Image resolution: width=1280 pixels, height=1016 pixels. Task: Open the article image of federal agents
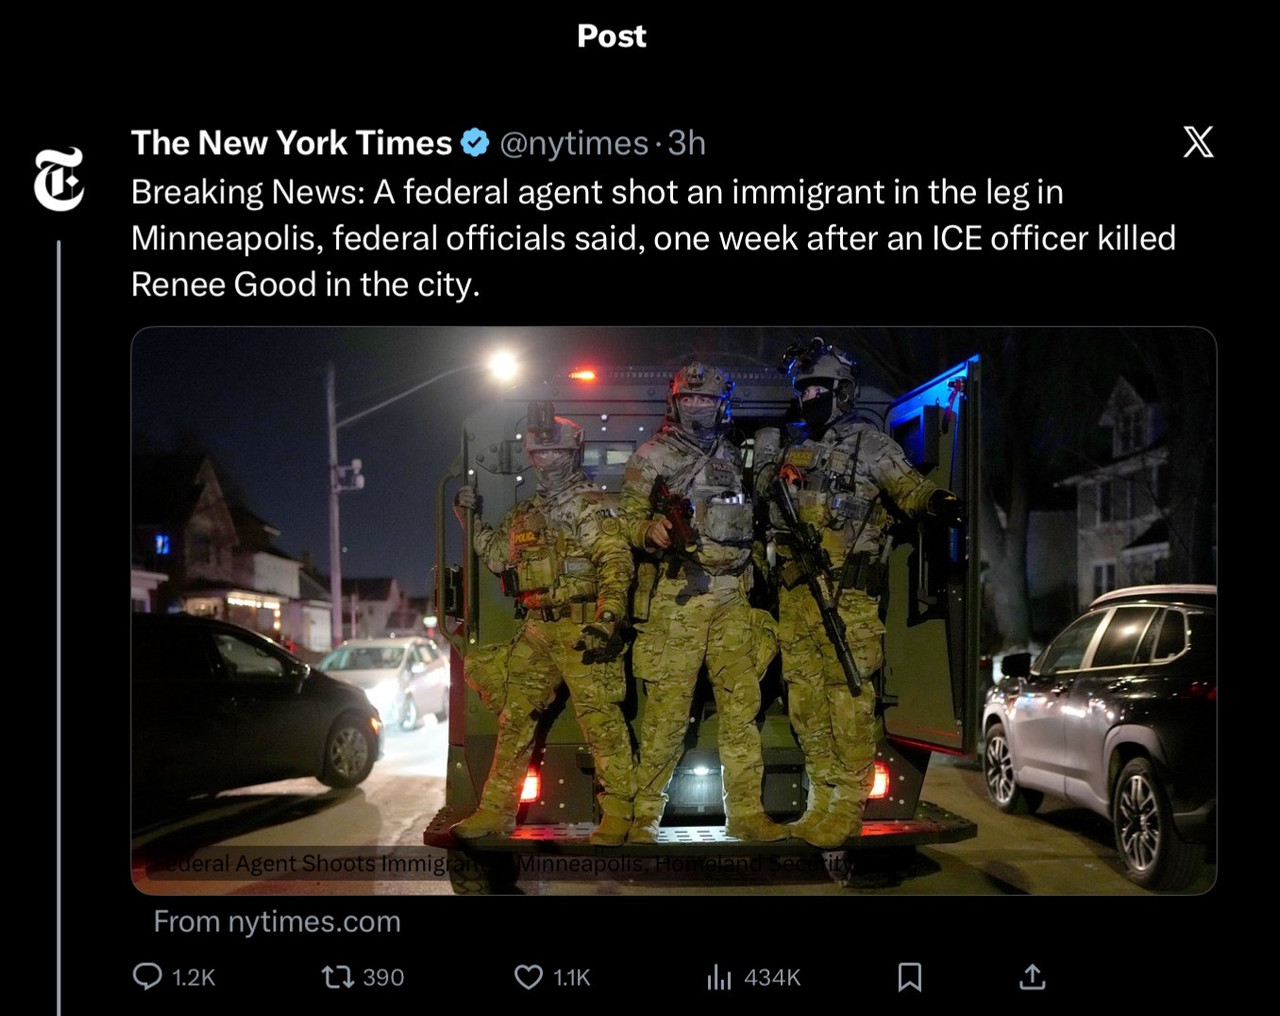coord(673,610)
